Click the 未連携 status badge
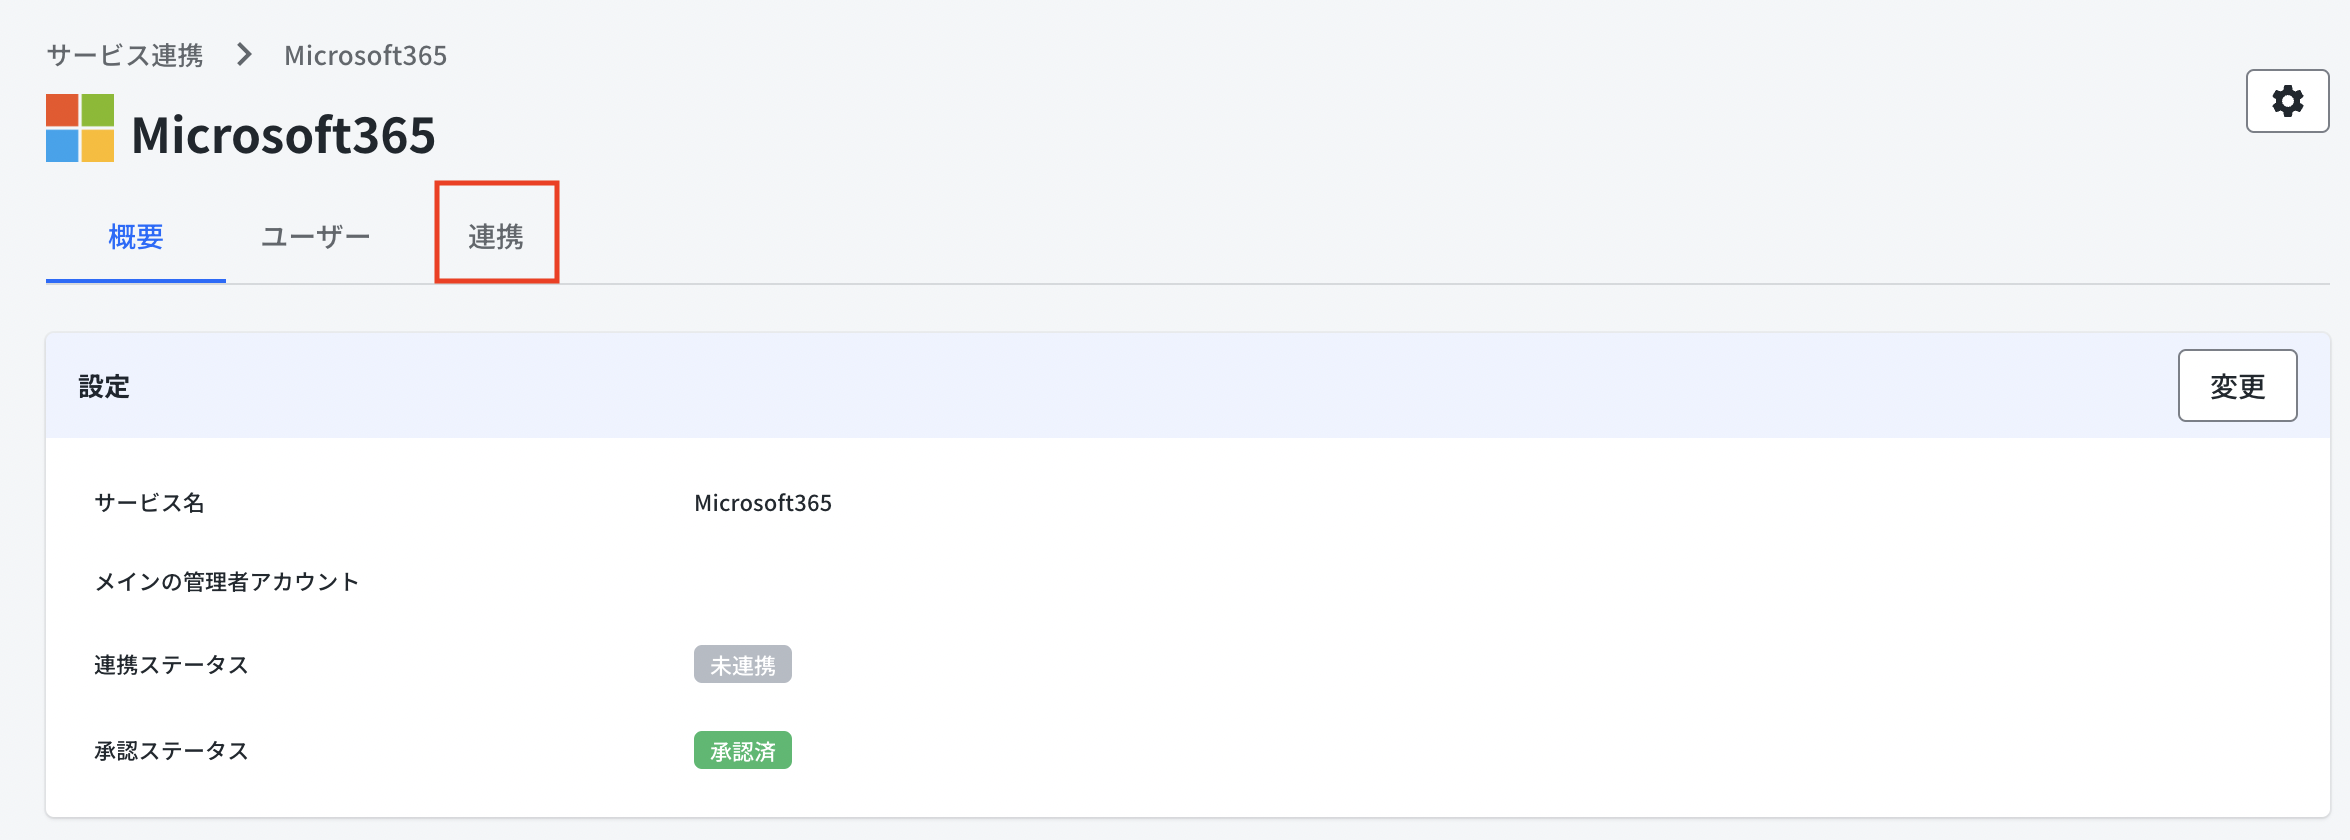Viewport: 2350px width, 840px height. [742, 665]
